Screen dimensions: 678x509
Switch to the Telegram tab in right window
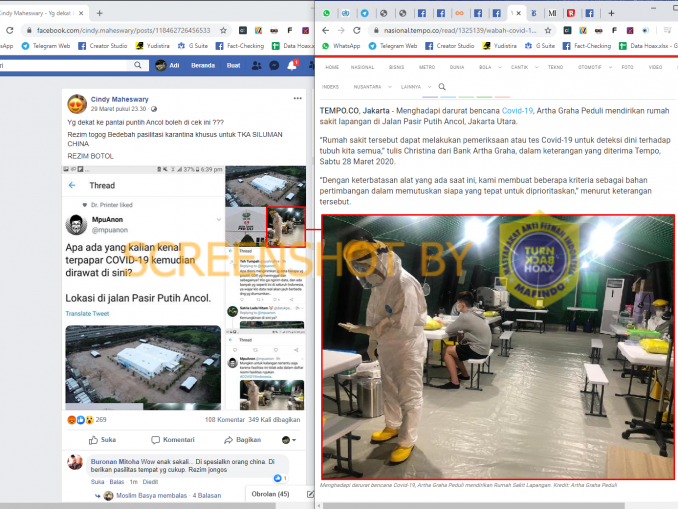click(365, 13)
